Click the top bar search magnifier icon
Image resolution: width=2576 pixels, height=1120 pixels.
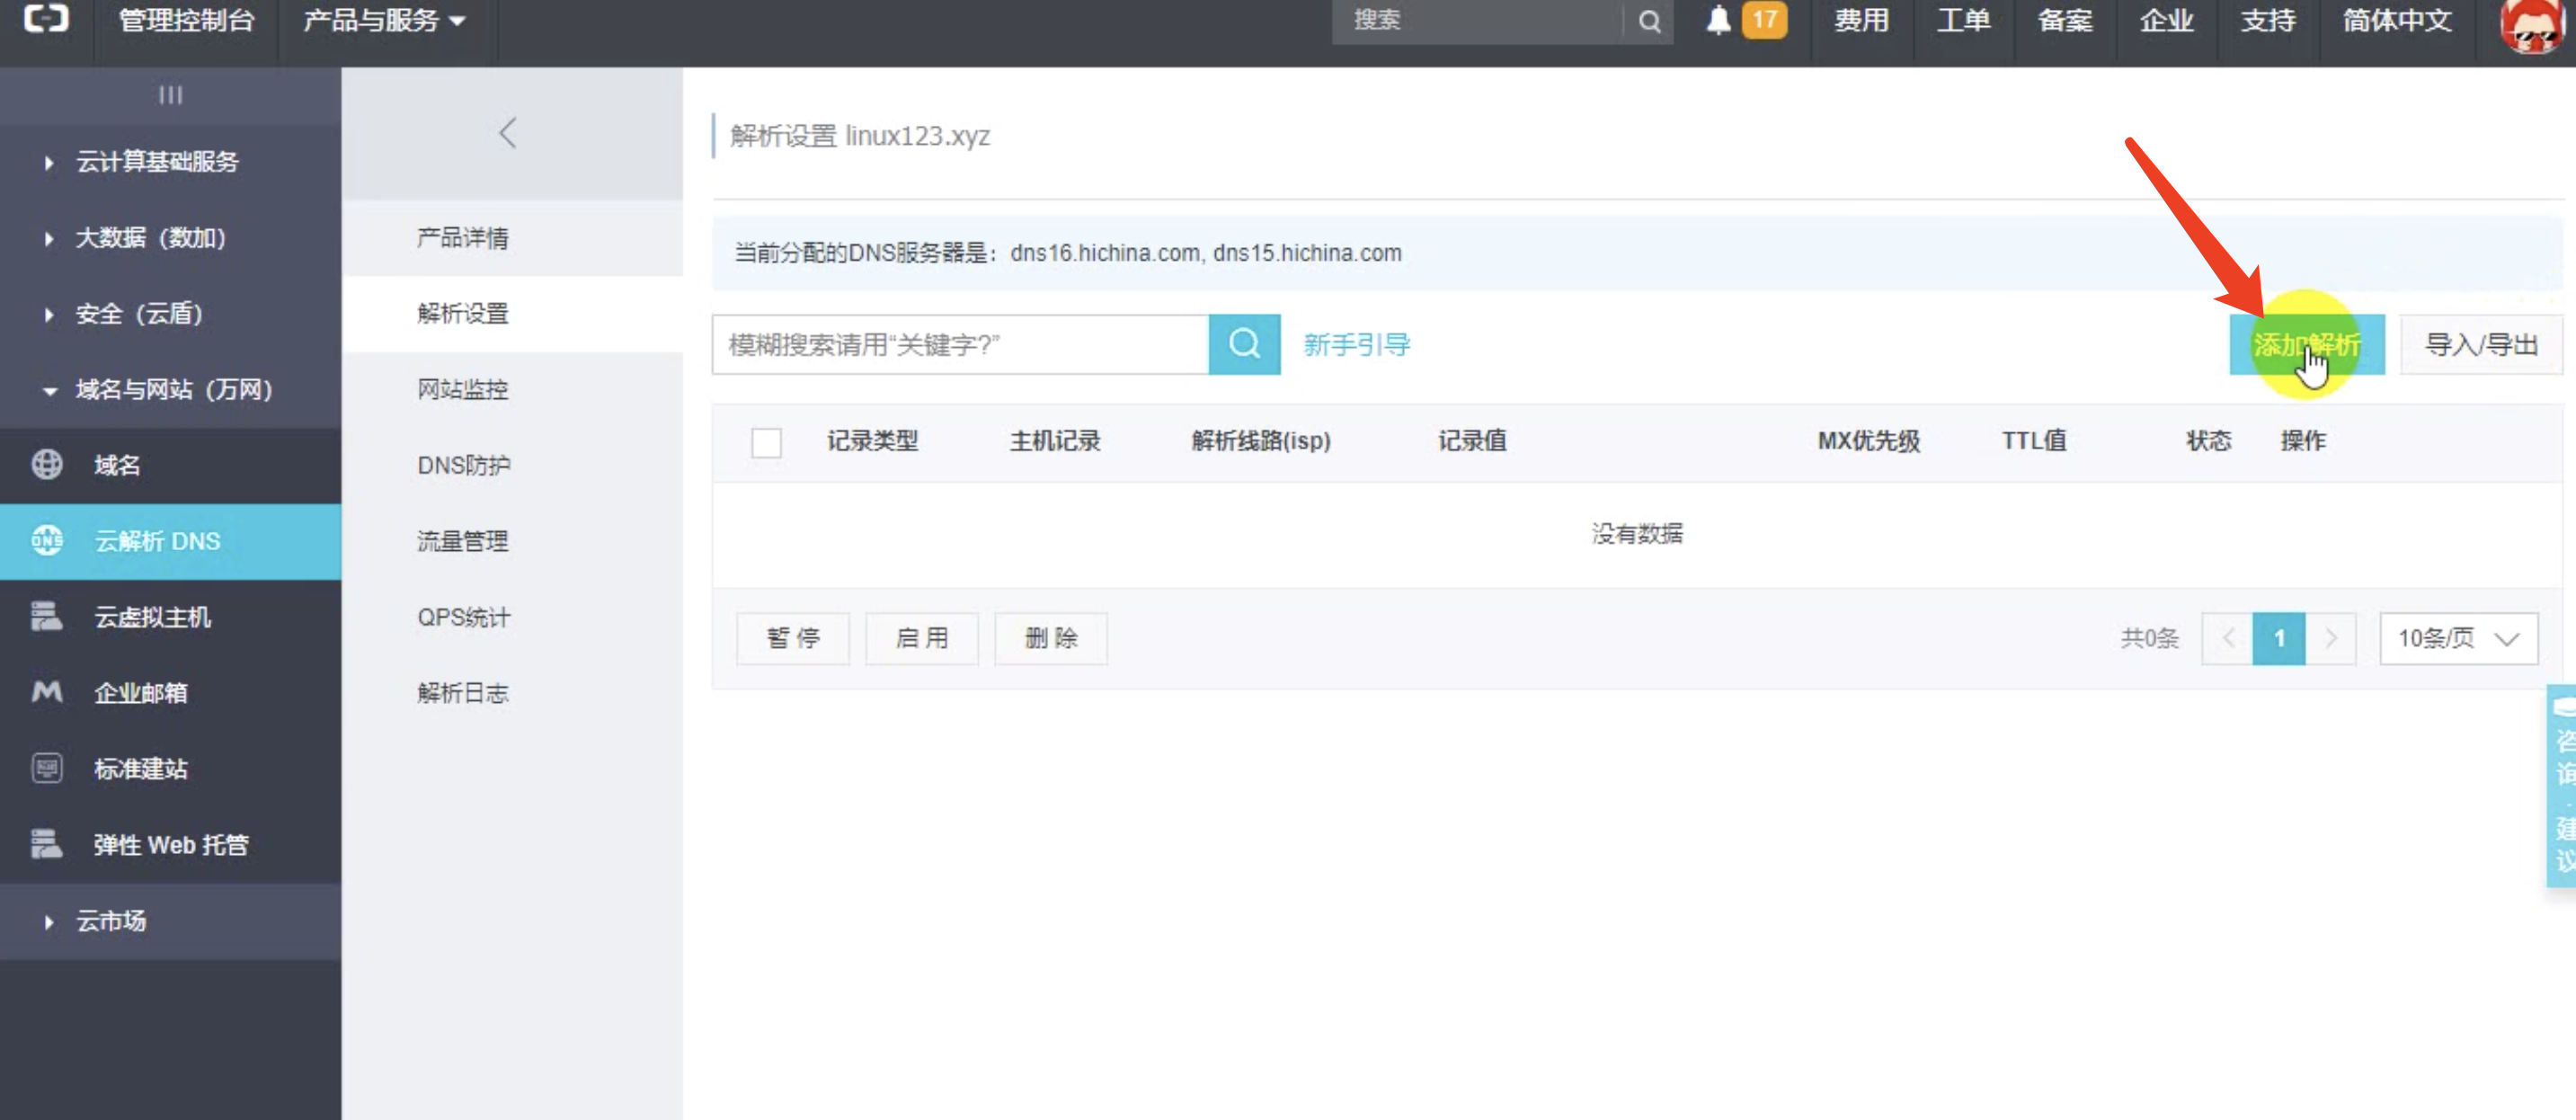click(x=1649, y=21)
